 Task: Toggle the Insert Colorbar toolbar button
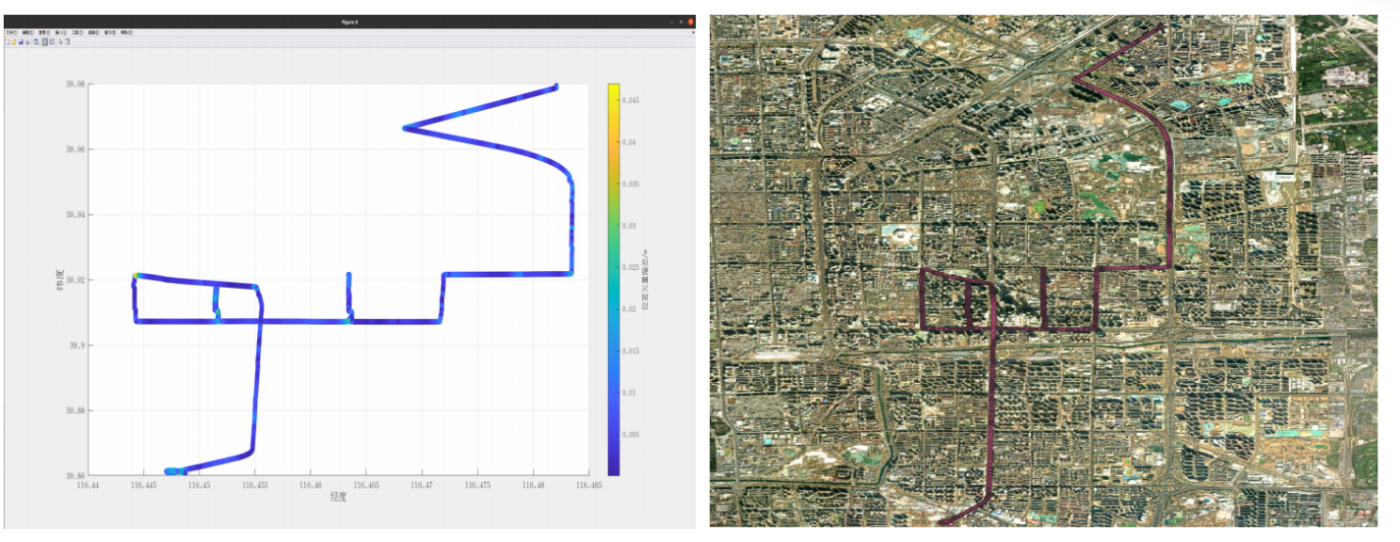coord(45,42)
